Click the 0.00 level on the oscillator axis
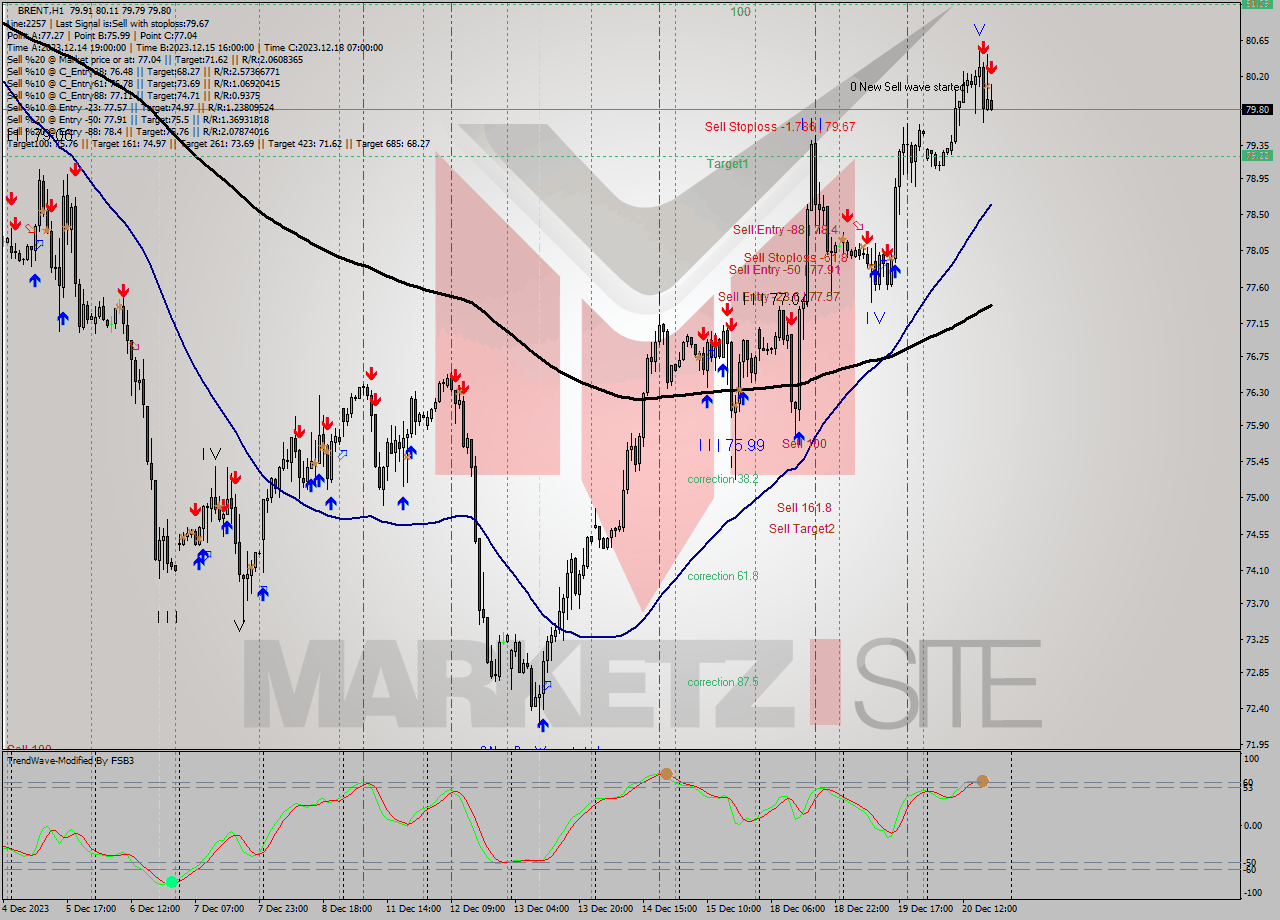1280x920 pixels. [1253, 826]
